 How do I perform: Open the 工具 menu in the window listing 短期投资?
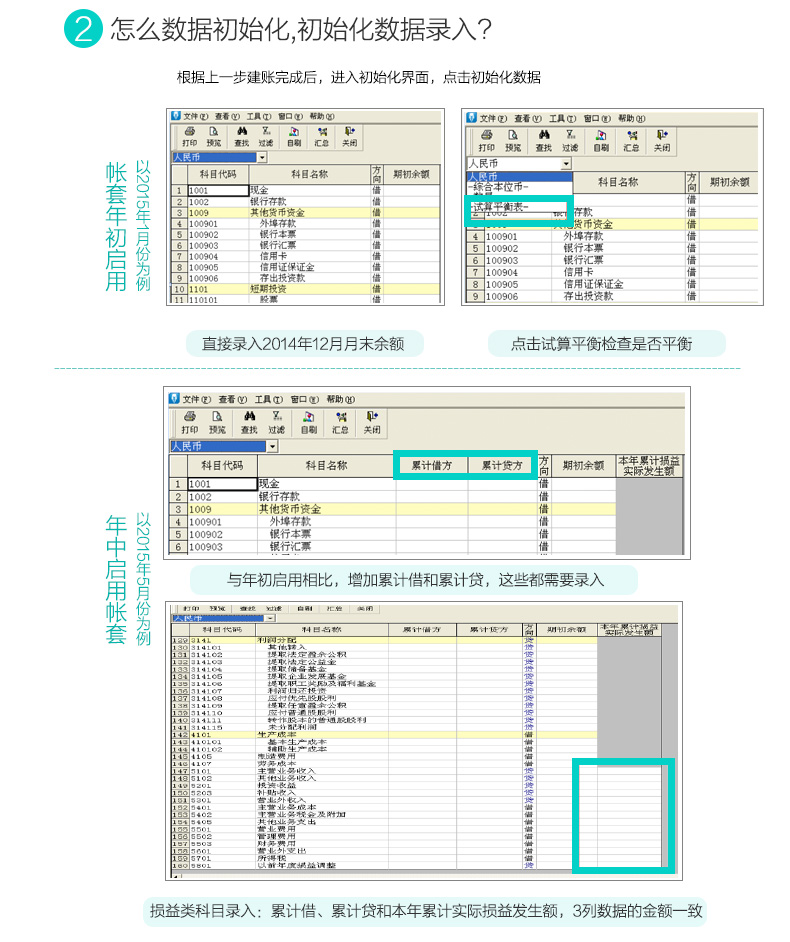click(259, 117)
